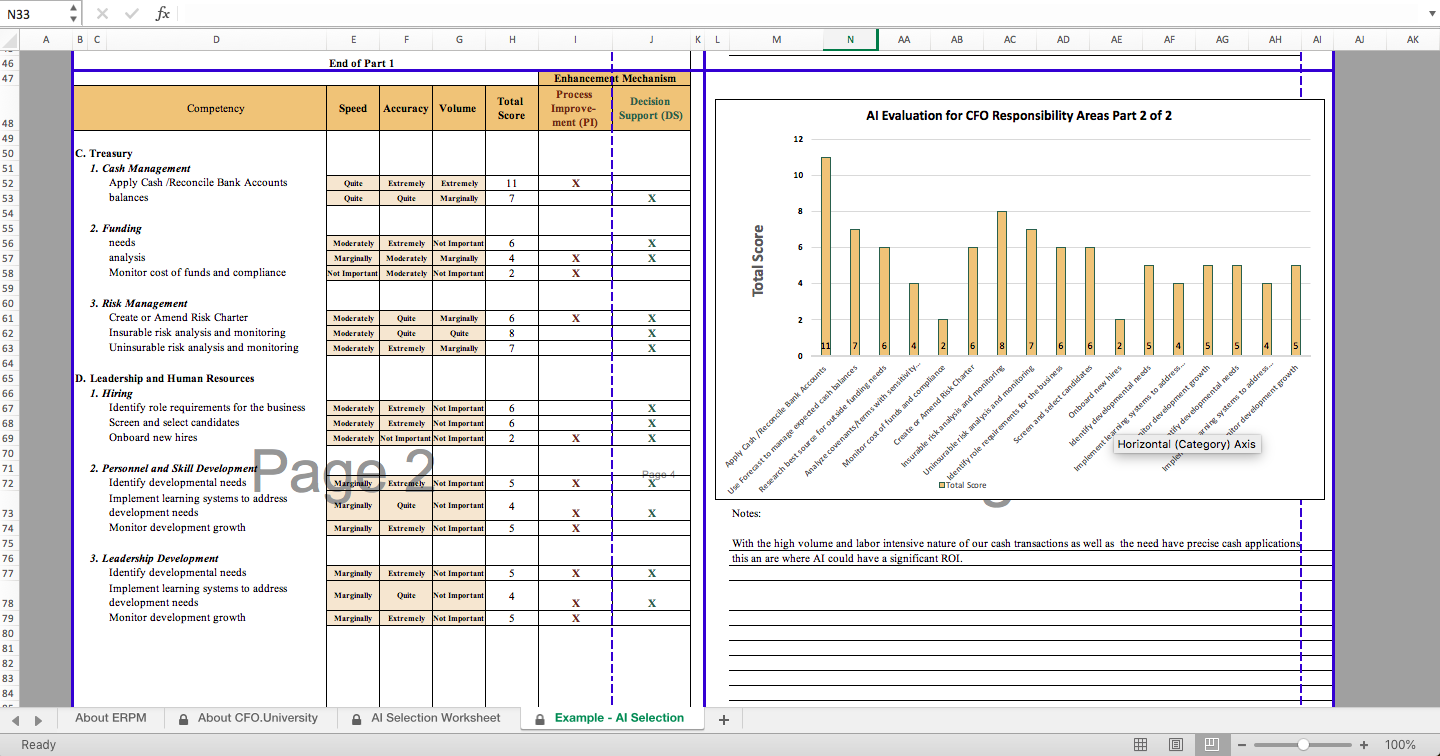Select row 52 header
The height and width of the screenshot is (756, 1440).
(x=10, y=183)
